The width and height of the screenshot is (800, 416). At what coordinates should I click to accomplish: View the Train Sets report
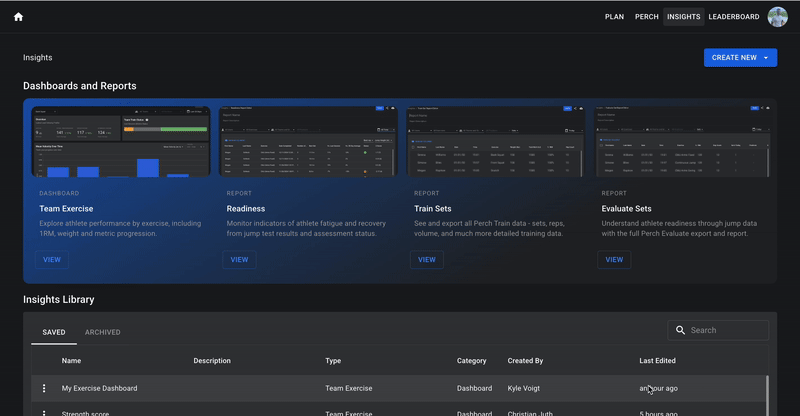(427, 260)
